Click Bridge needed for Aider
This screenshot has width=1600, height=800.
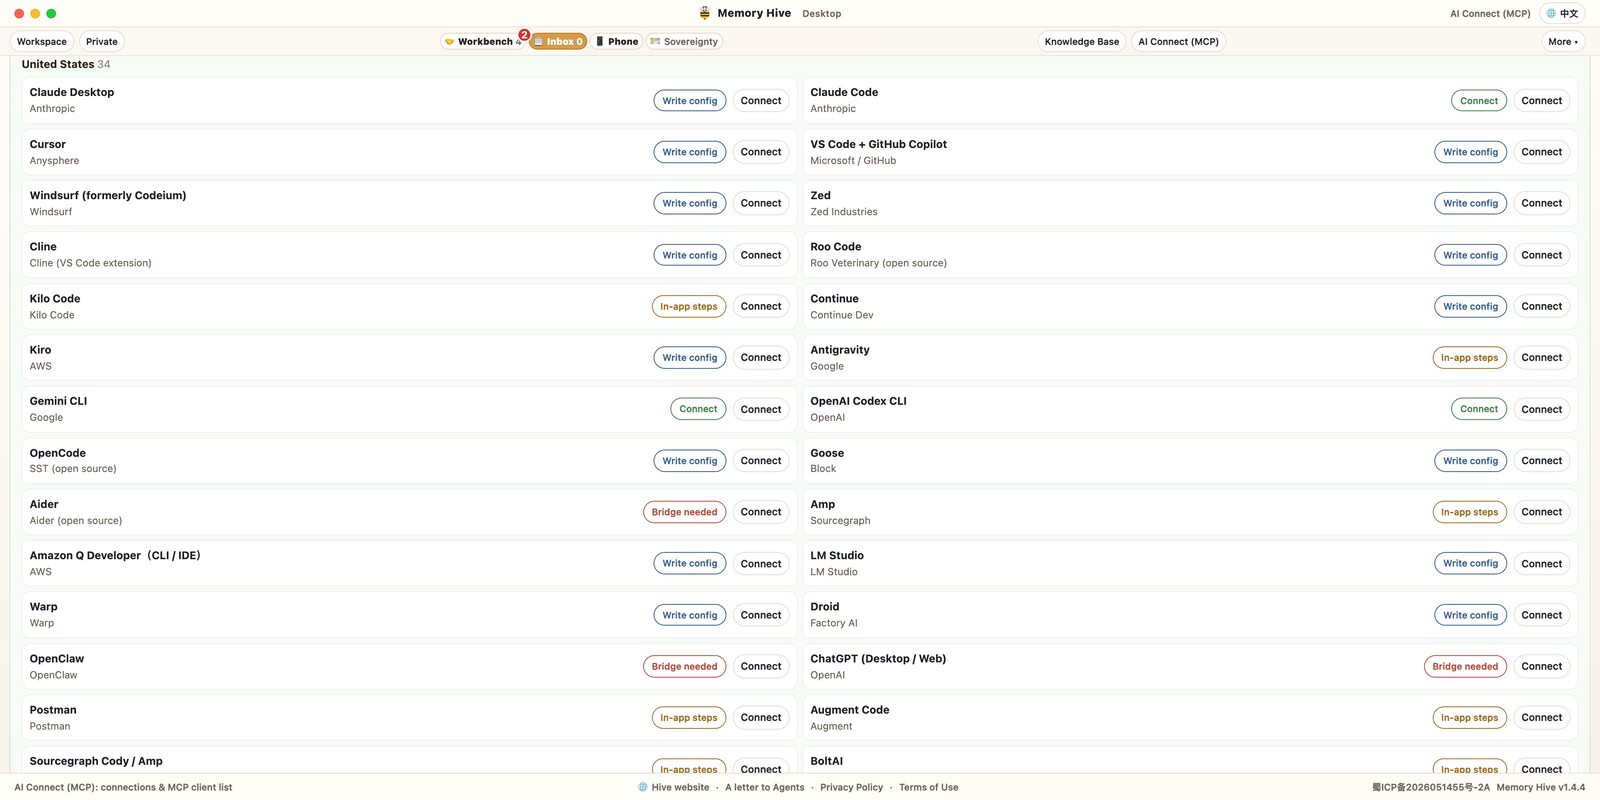[685, 512]
